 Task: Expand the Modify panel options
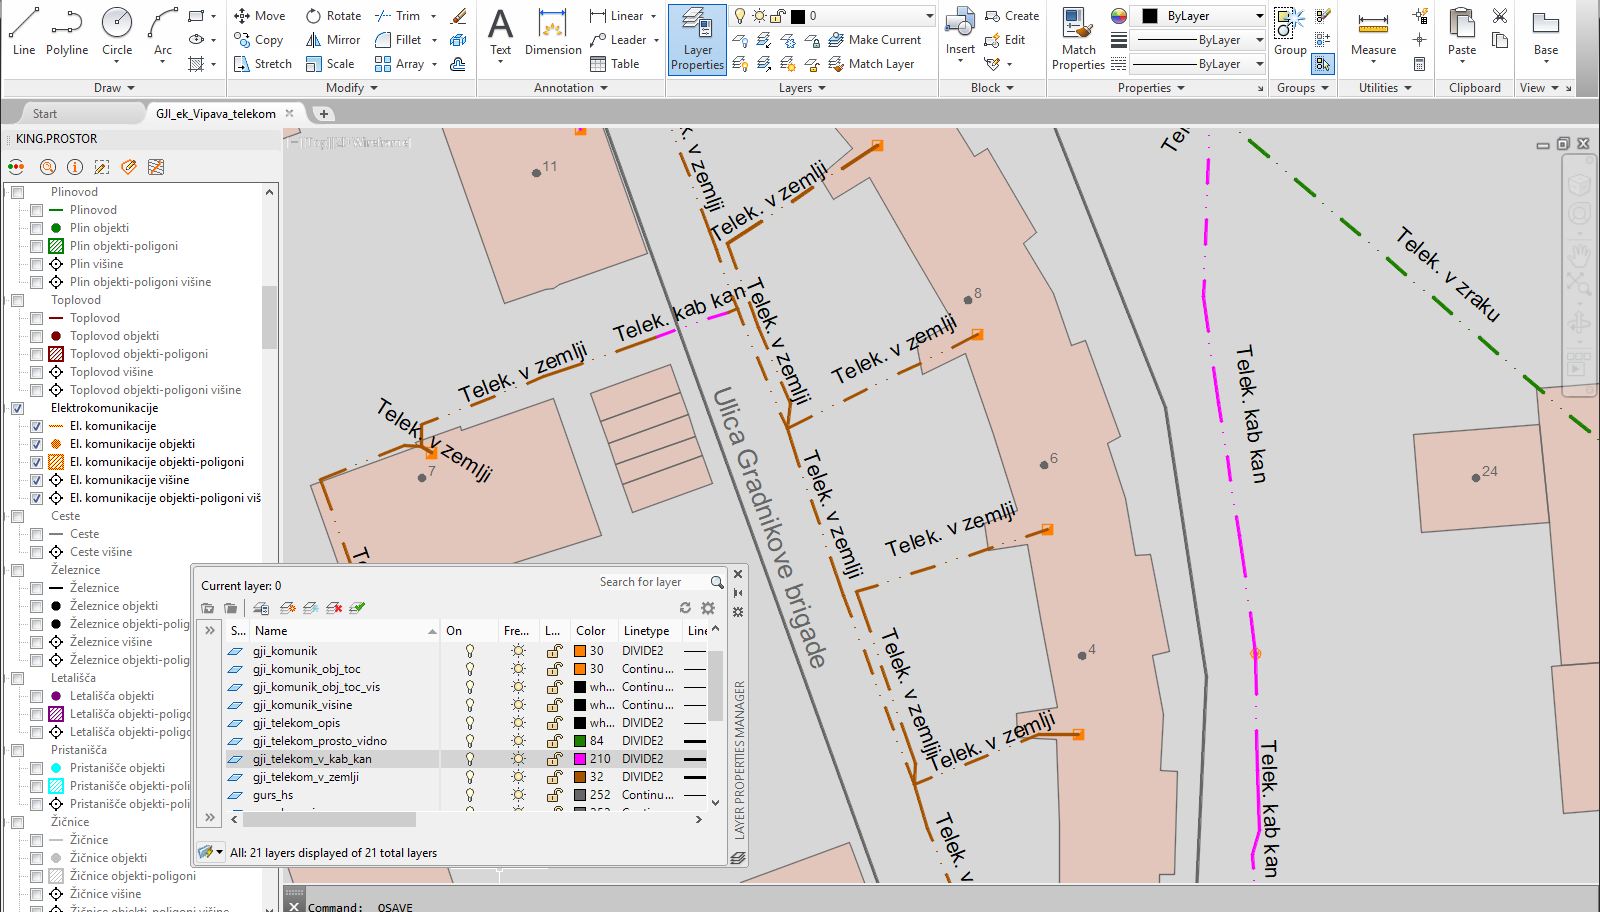(x=351, y=88)
